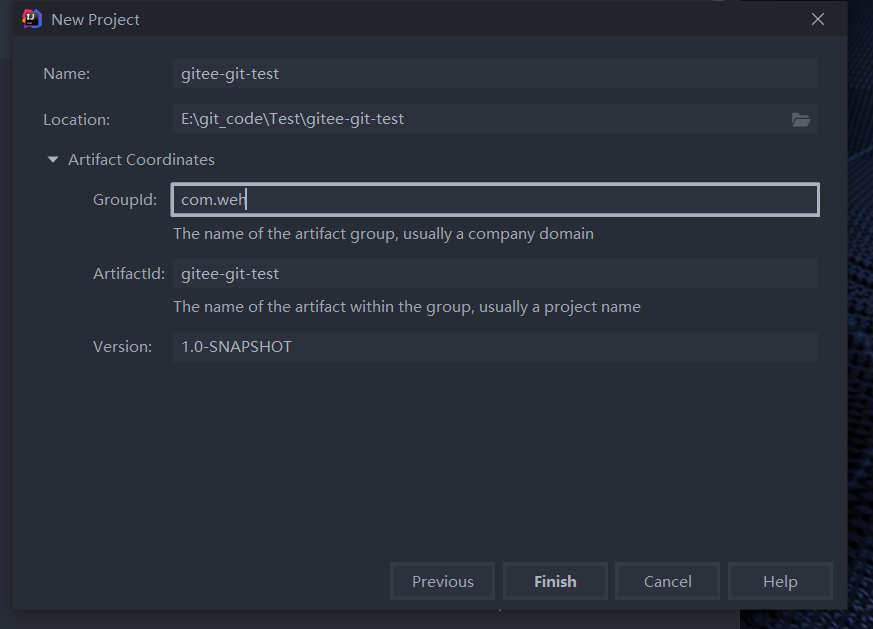873x629 pixels.
Task: Click the Version label
Action: (122, 346)
